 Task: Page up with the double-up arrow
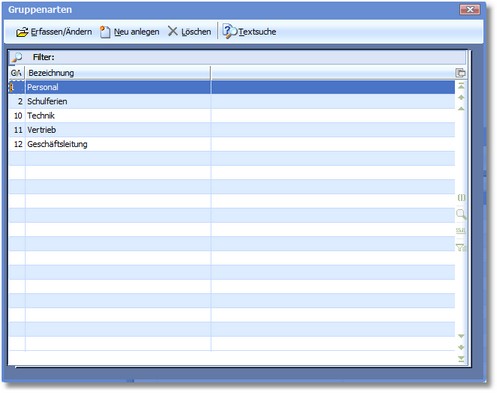click(x=461, y=97)
